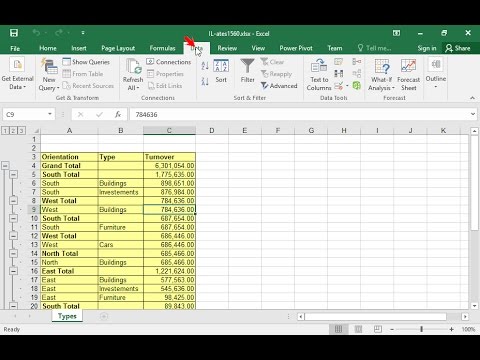The width and height of the screenshot is (480, 360).
Task: Click the Advanced filter button
Action: [x=279, y=86]
